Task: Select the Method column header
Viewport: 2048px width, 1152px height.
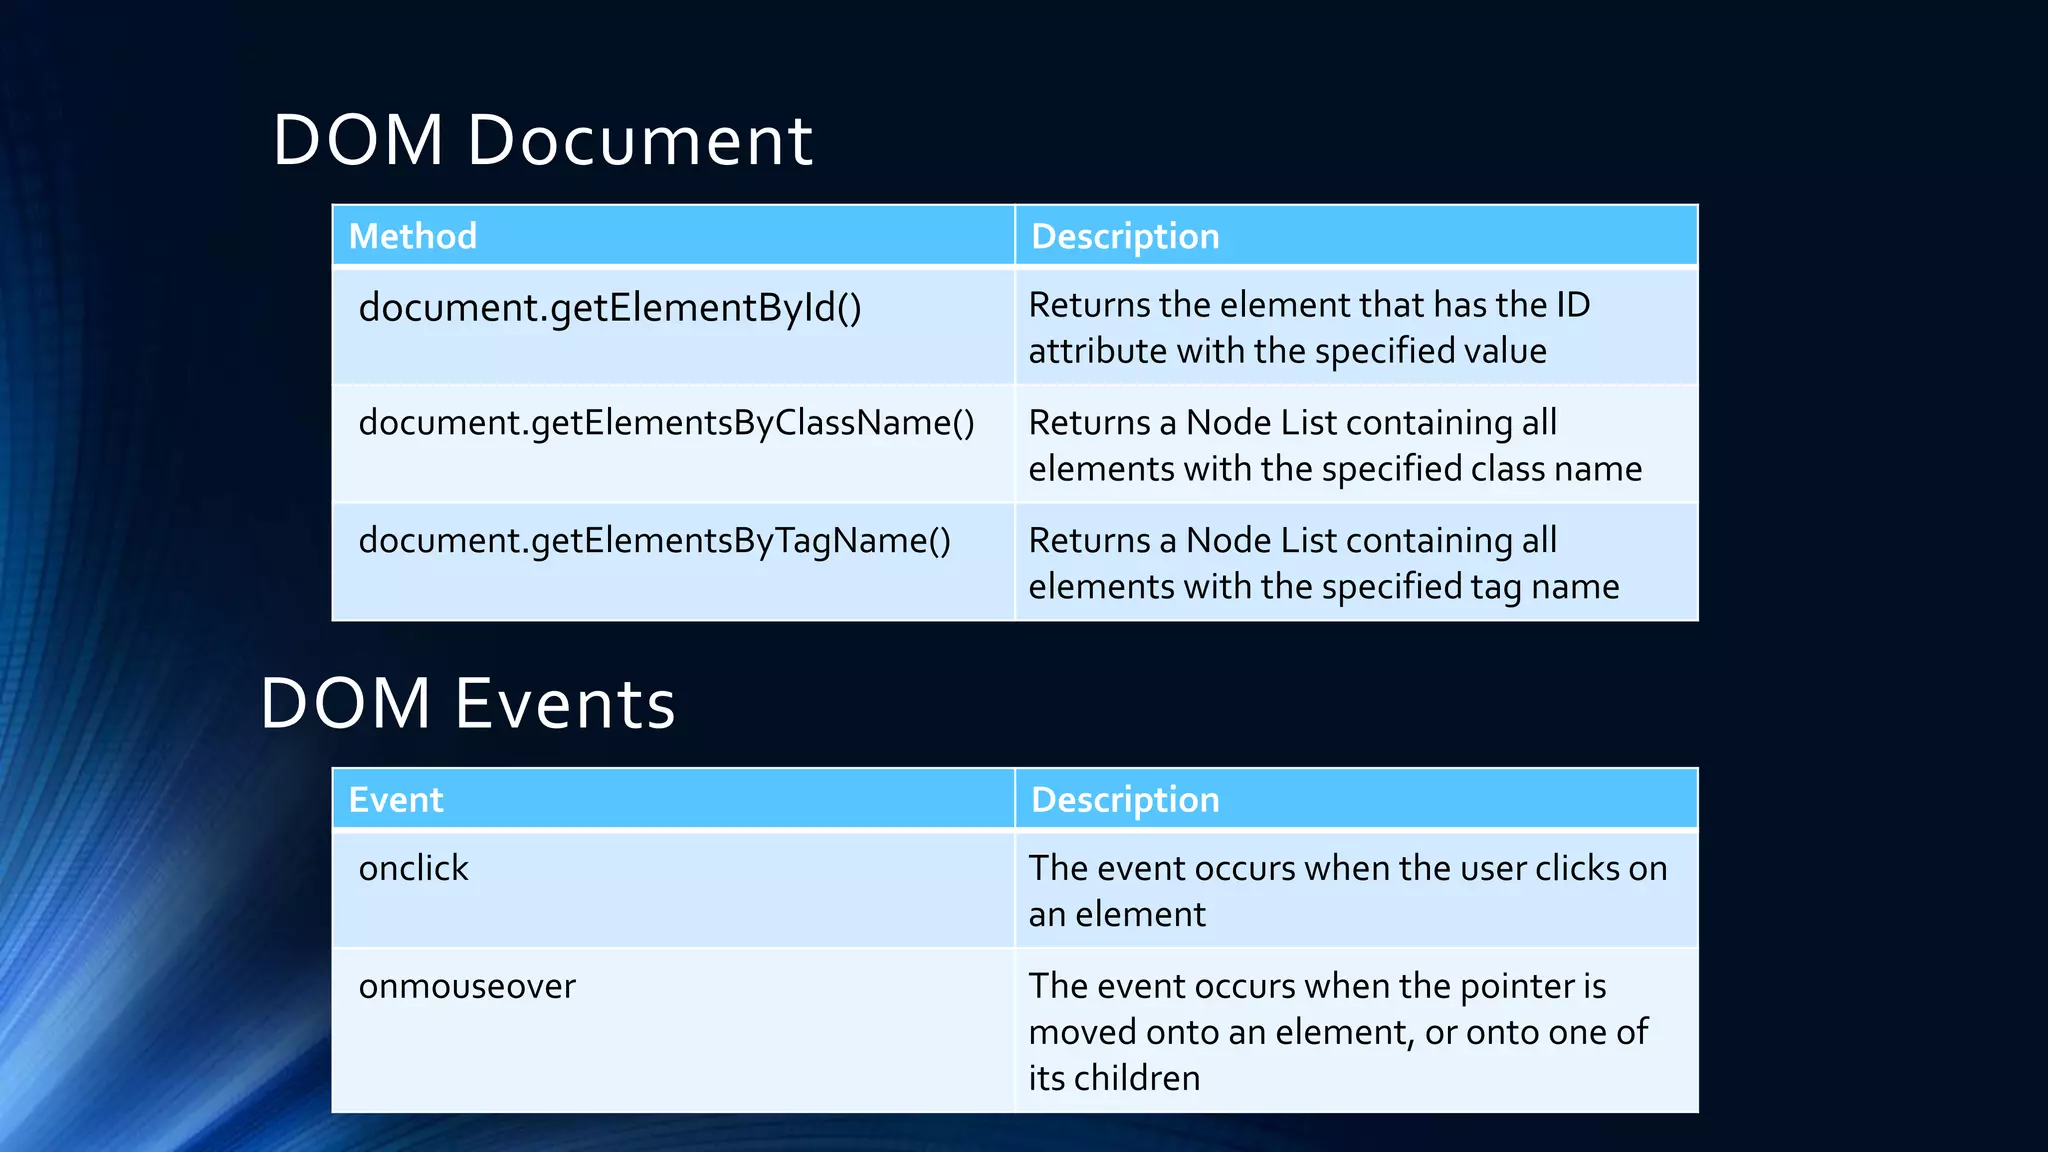Action: (413, 237)
